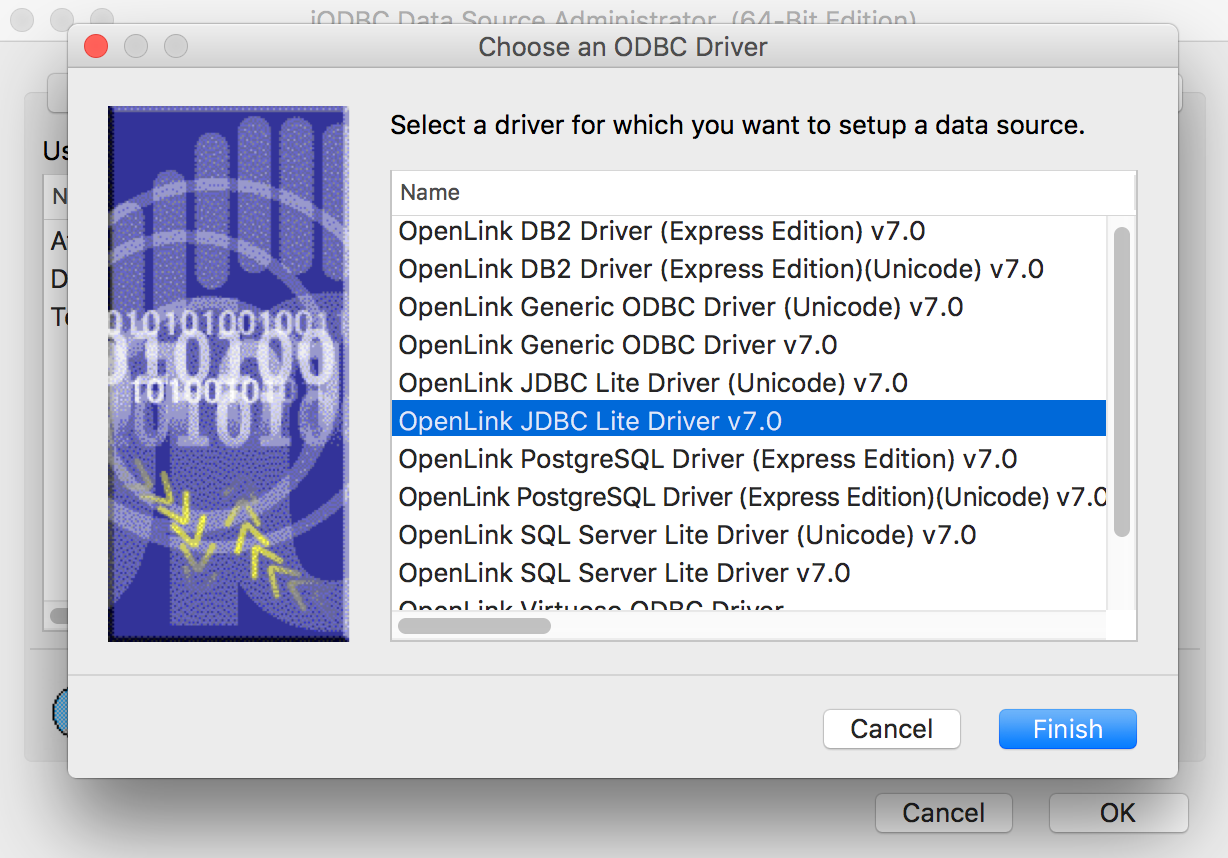Click the horizontal scrollbar below the driver list

(x=474, y=625)
